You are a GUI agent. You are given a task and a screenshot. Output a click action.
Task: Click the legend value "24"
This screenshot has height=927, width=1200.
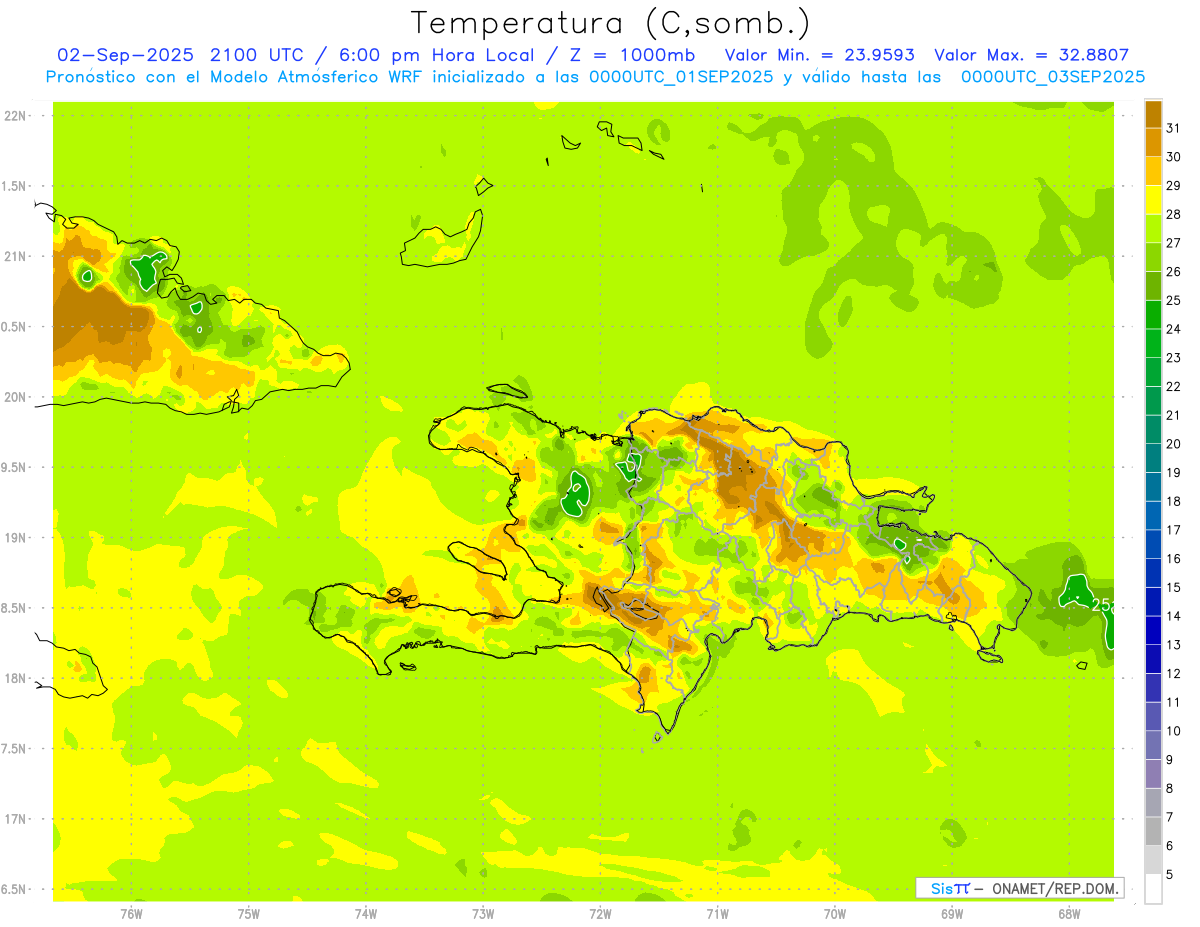click(1173, 329)
